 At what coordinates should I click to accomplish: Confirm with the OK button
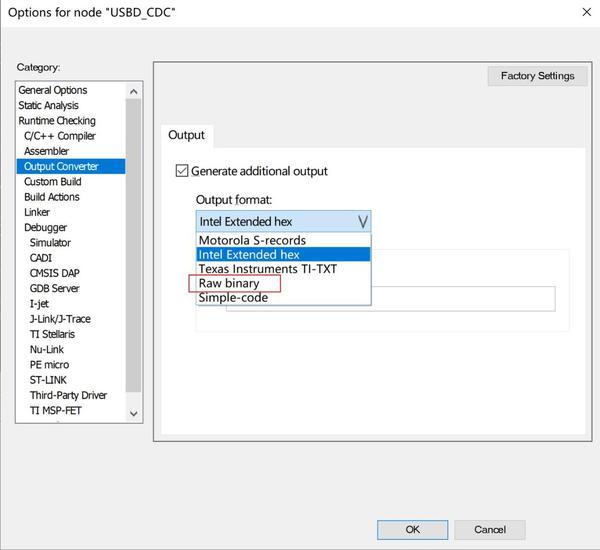412,530
